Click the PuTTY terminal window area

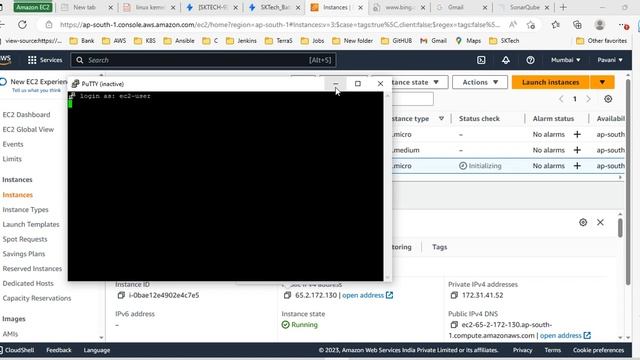pos(225,186)
